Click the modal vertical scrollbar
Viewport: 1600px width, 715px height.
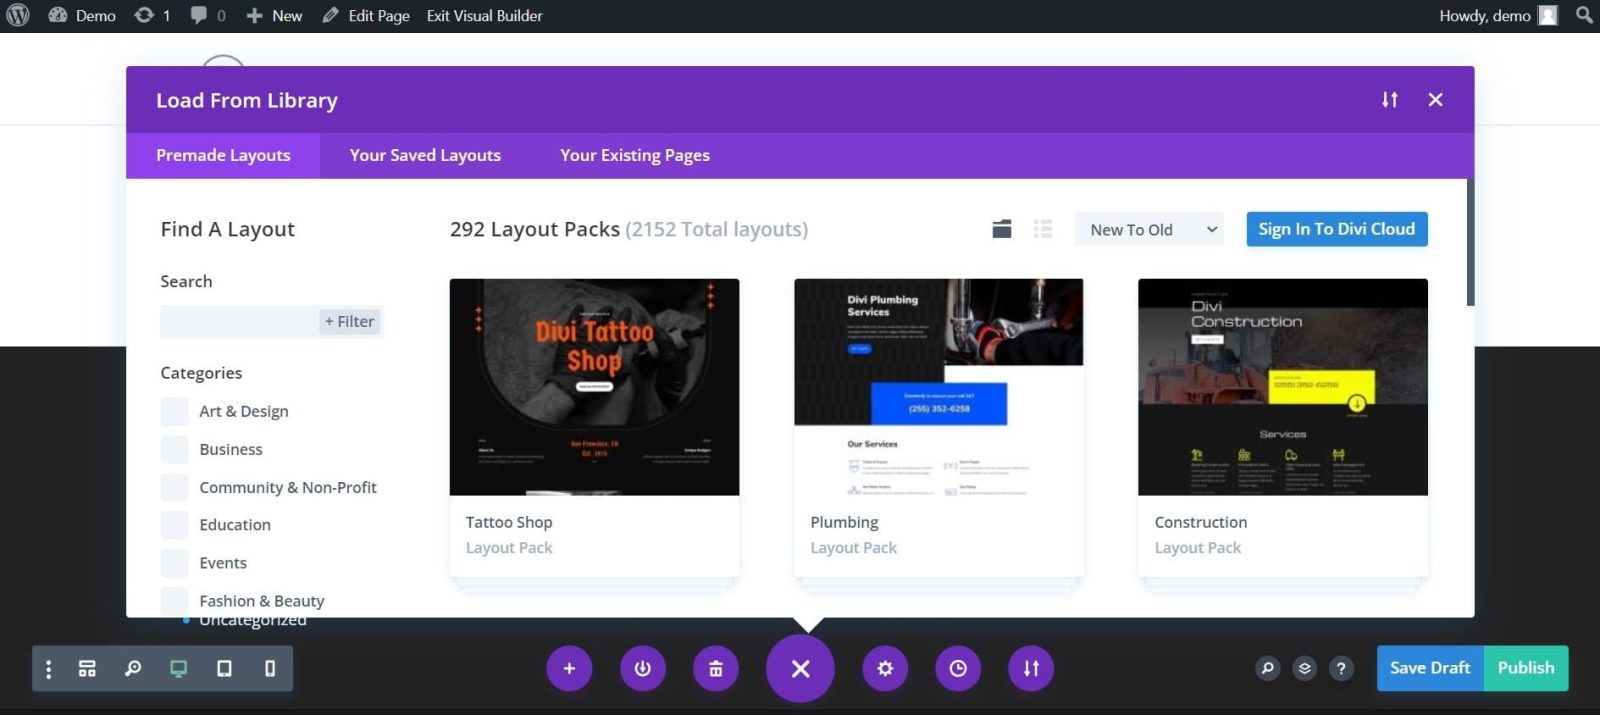(1470, 242)
